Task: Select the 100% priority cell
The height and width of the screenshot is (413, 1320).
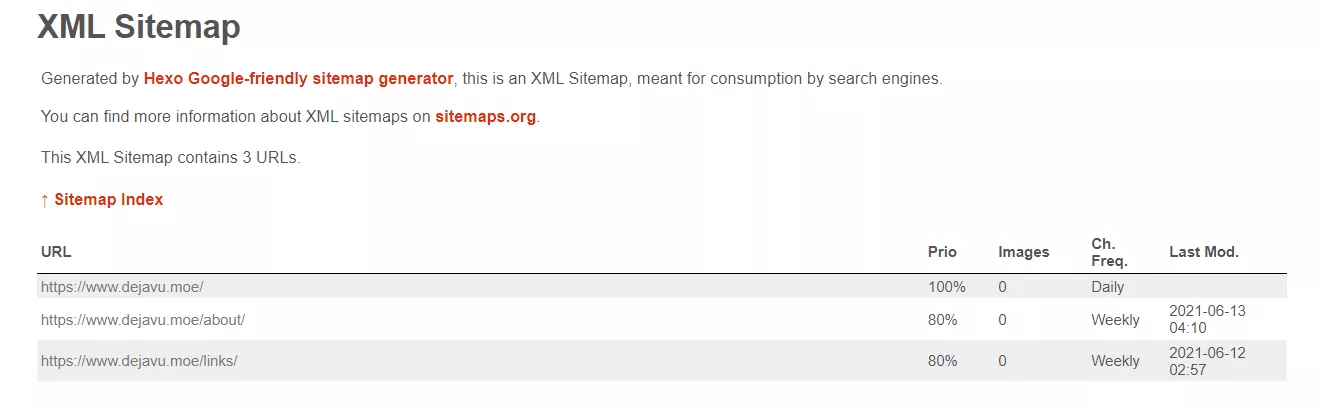Action: (946, 287)
